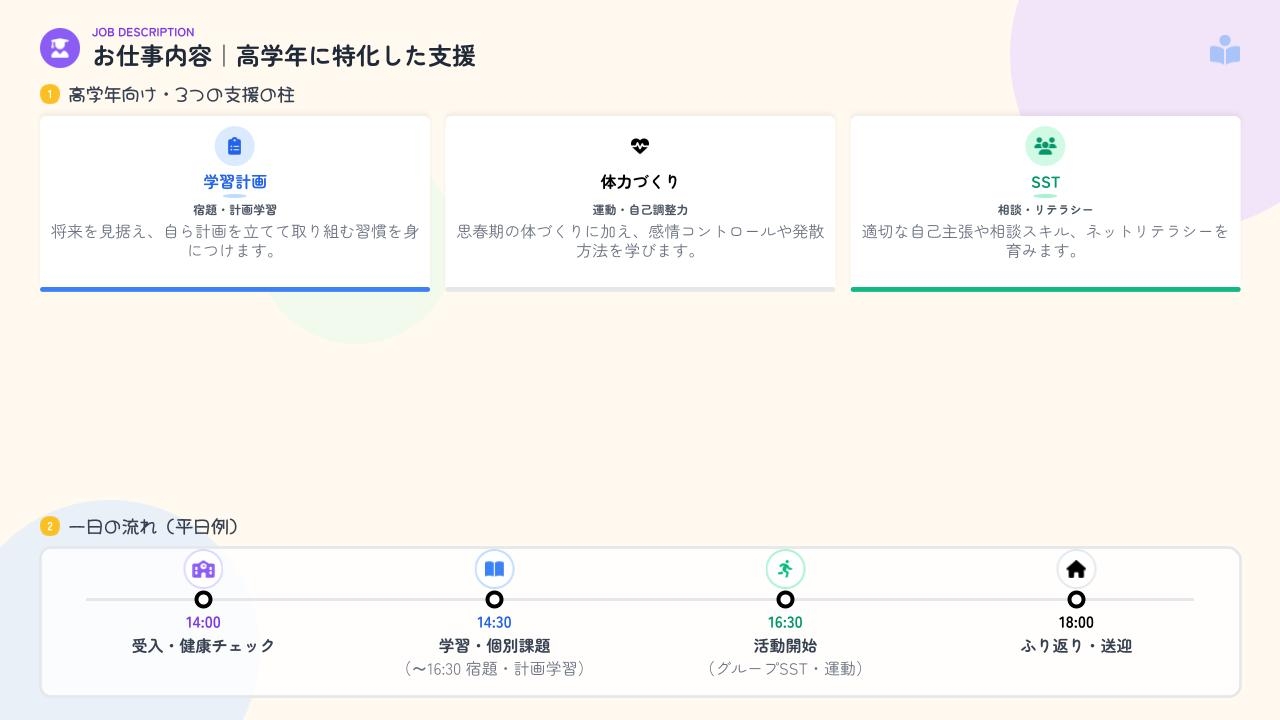Click the school building icon above 14:00
The height and width of the screenshot is (720, 1280).
[203, 569]
